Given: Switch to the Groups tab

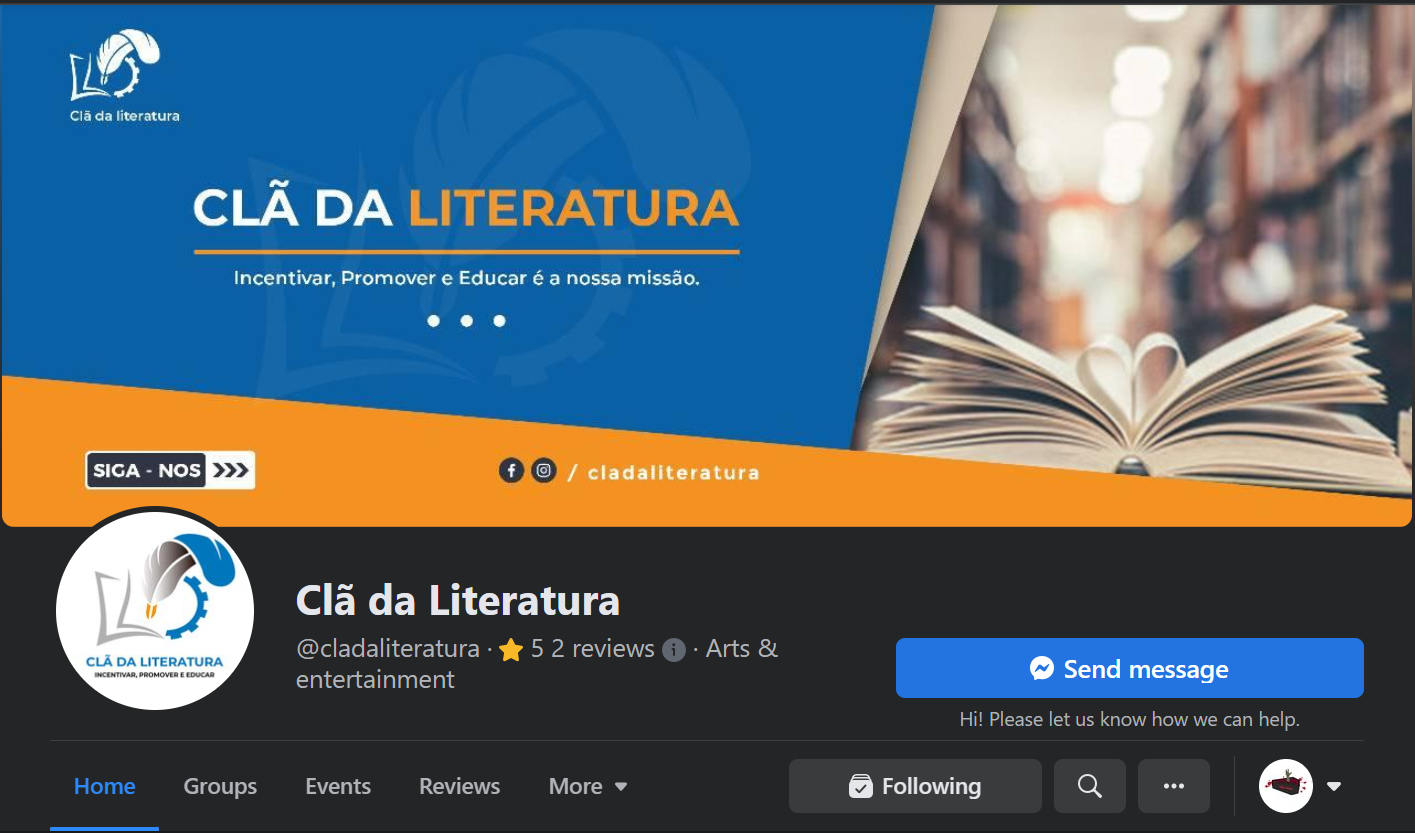Looking at the screenshot, I should point(220,786).
